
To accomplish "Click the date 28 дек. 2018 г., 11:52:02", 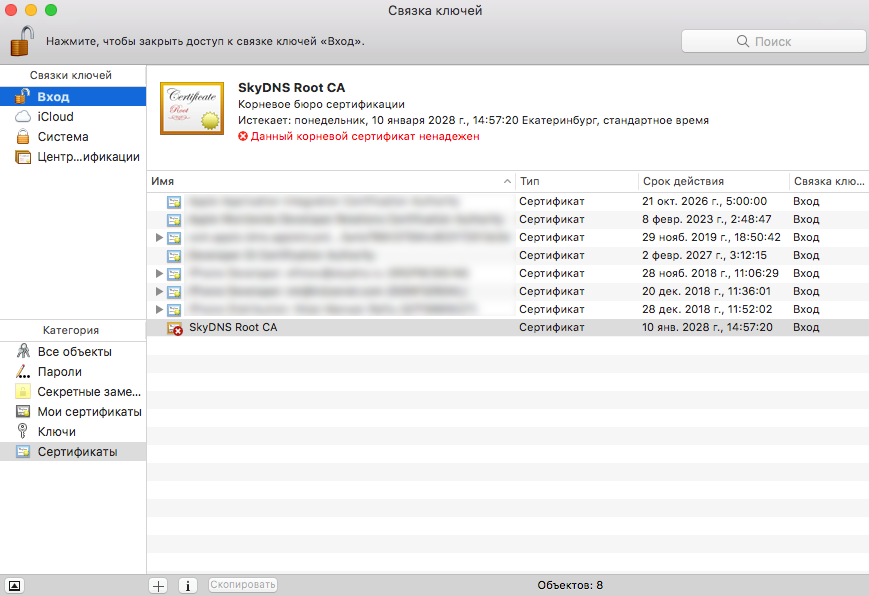I will tap(707, 309).
